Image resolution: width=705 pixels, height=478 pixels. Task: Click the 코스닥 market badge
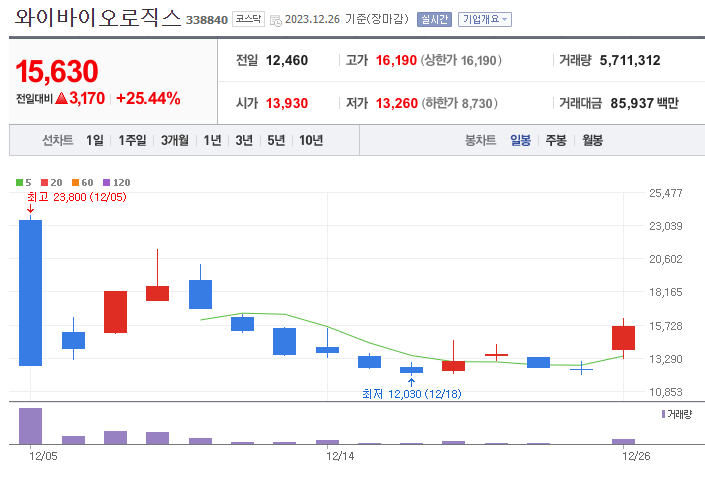pyautogui.click(x=248, y=19)
